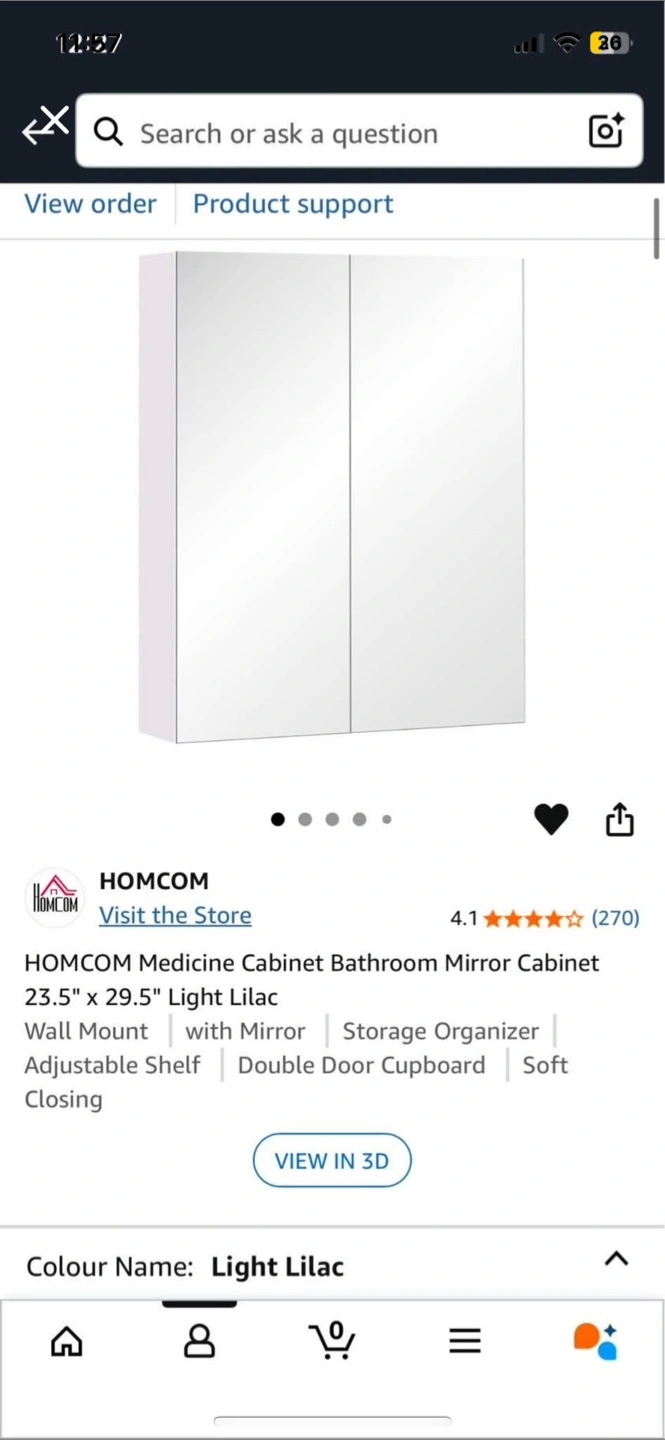665x1440 pixels.
Task: Open the Rufus AI assistant icon
Action: tap(595, 1341)
